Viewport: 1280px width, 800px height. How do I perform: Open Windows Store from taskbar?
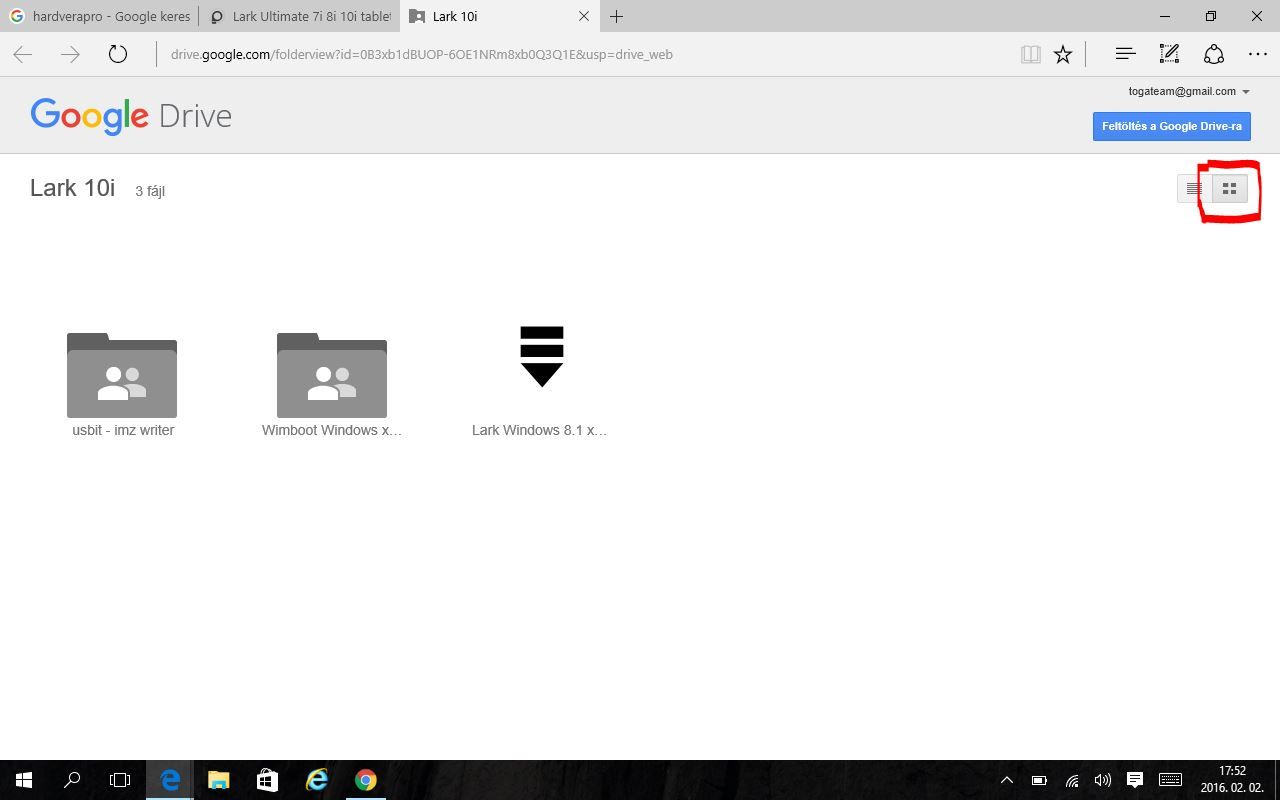267,780
